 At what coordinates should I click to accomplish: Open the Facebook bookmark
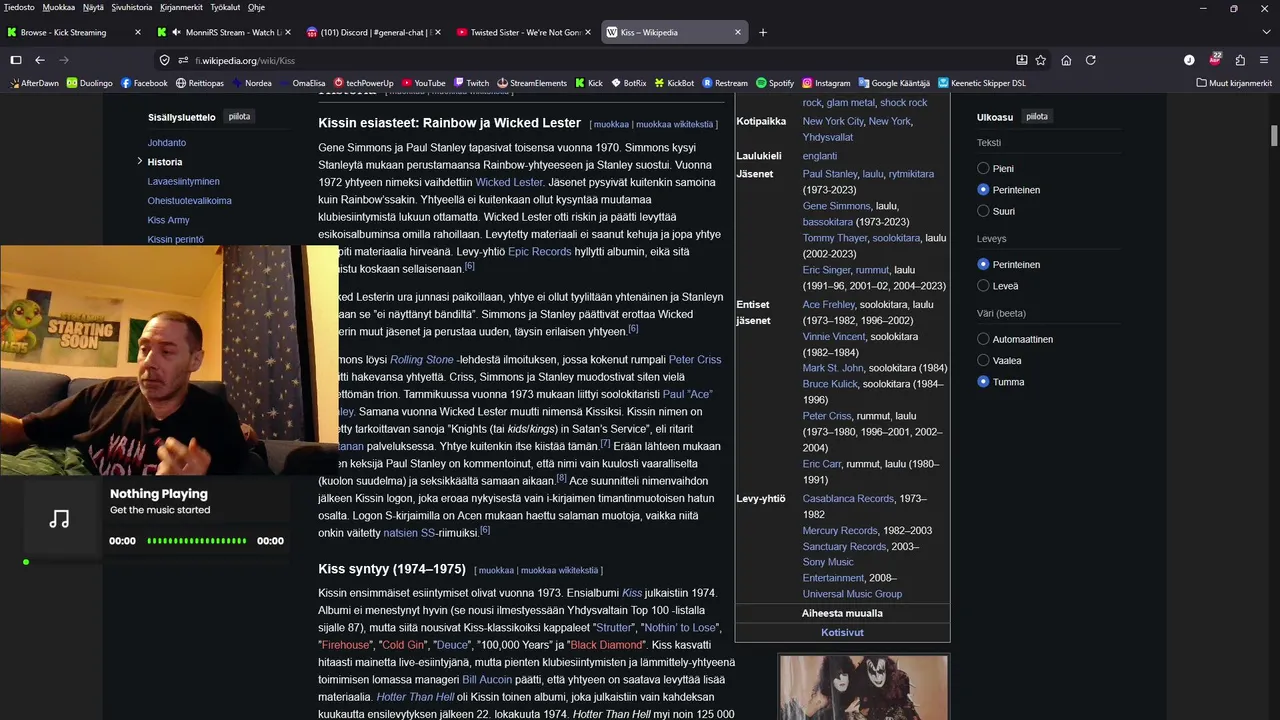[144, 83]
